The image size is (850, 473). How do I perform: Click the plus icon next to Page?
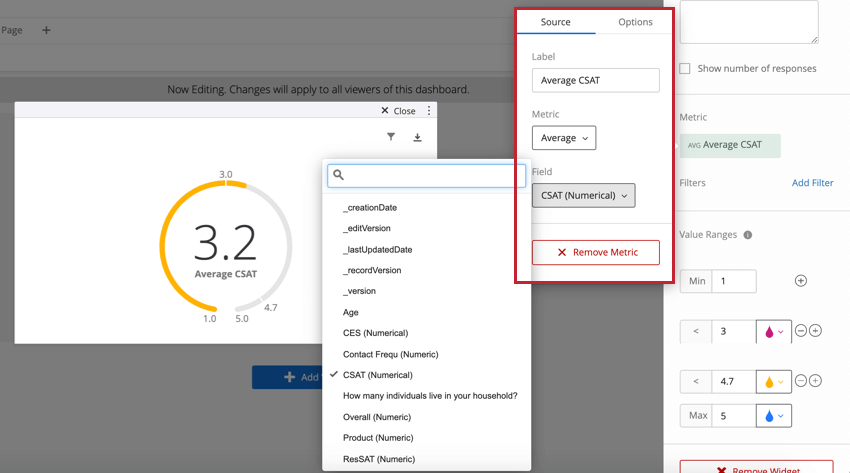[x=46, y=30]
